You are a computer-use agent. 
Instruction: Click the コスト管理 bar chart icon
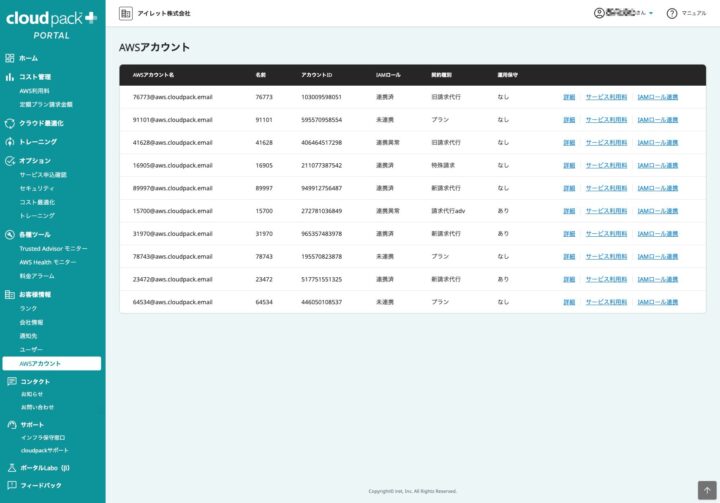(10, 77)
